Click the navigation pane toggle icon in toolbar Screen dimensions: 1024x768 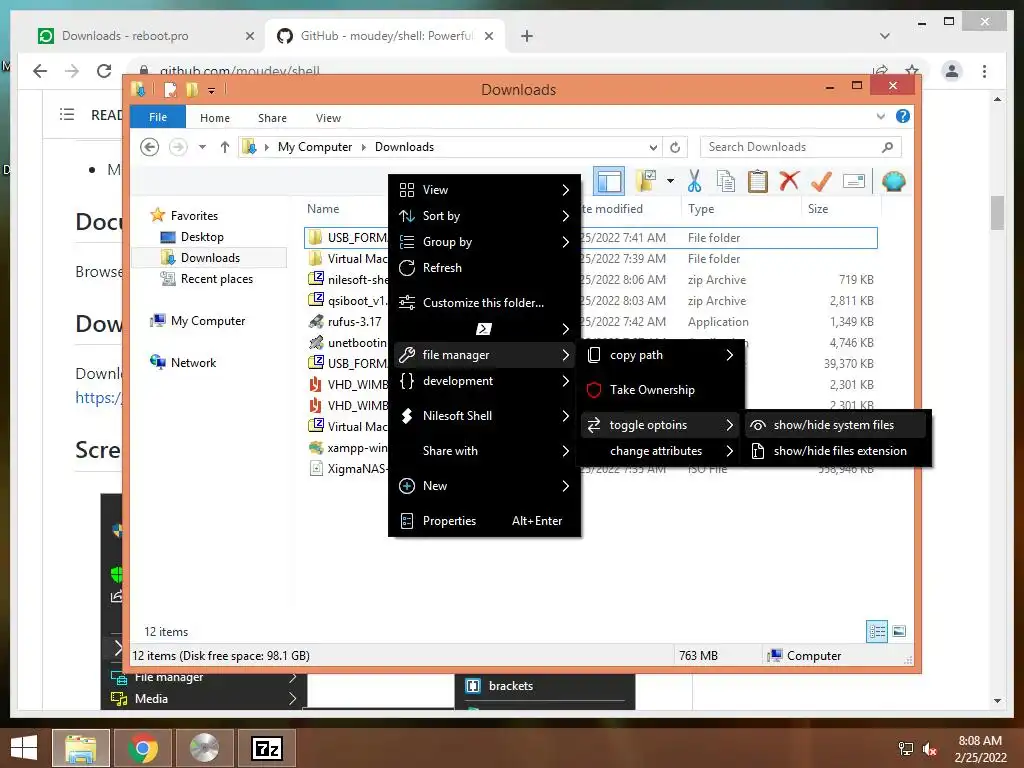pyautogui.click(x=609, y=182)
